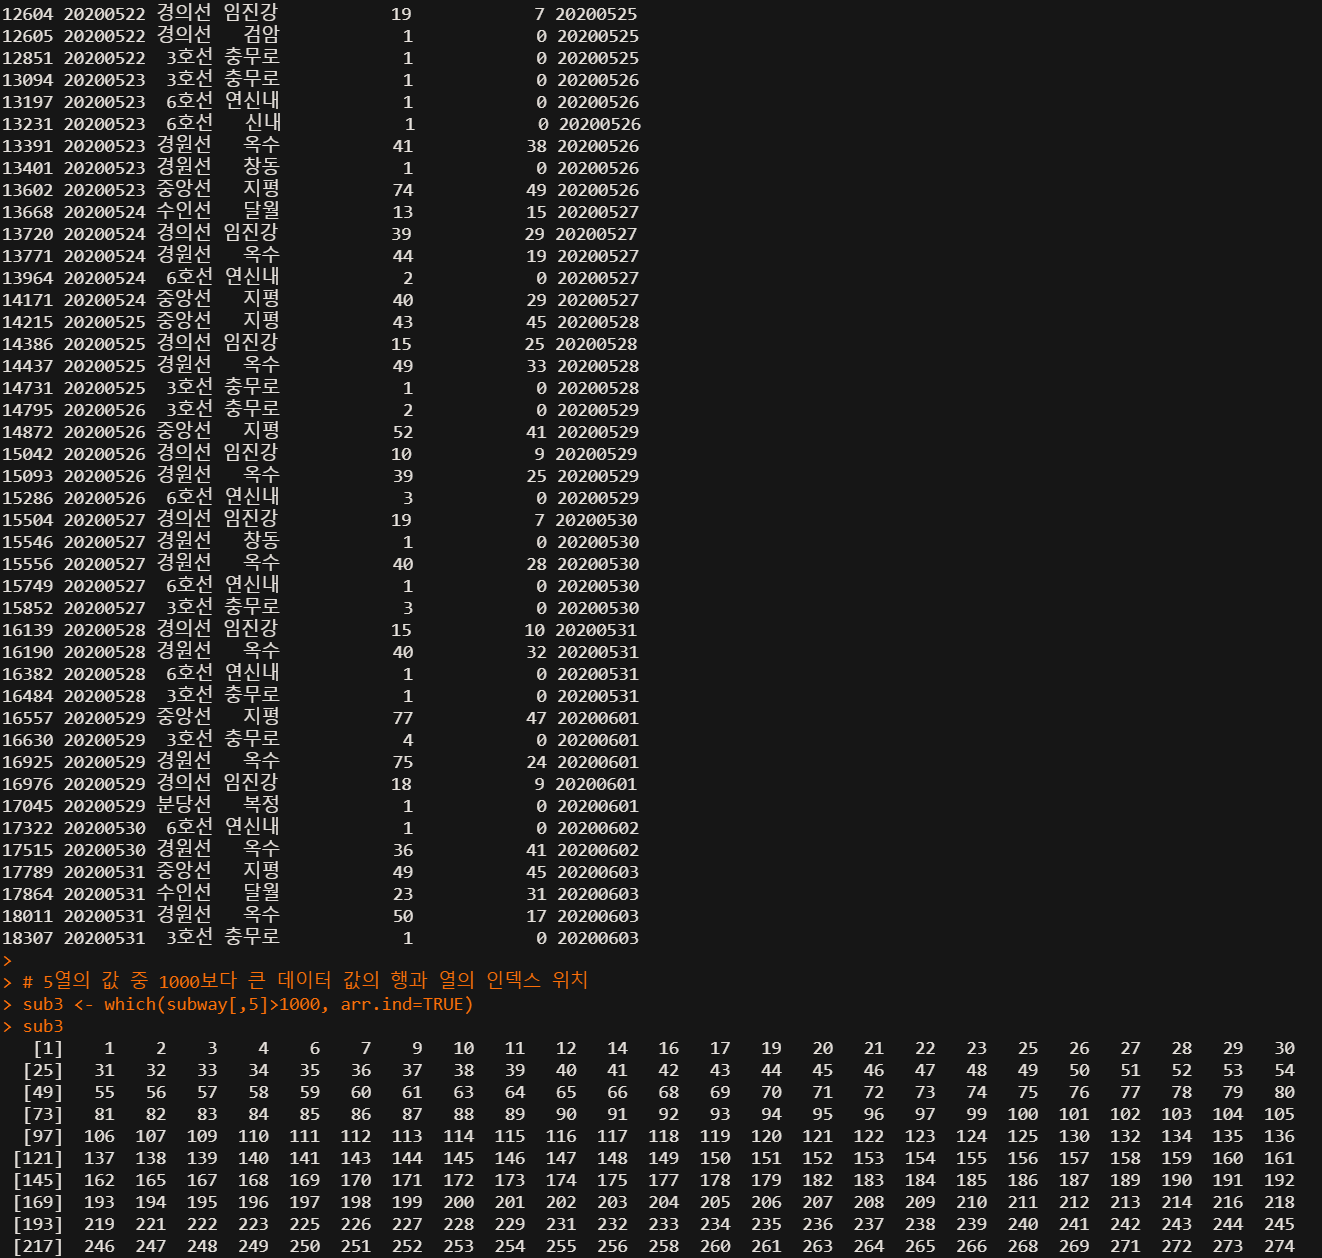
Task: Select 창동 in row 15546
Action: [x=261, y=542]
